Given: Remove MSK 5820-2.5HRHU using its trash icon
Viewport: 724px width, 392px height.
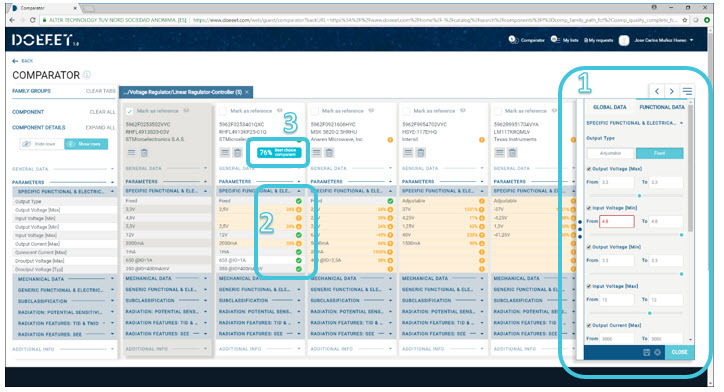Looking at the screenshot, I should tap(329, 152).
